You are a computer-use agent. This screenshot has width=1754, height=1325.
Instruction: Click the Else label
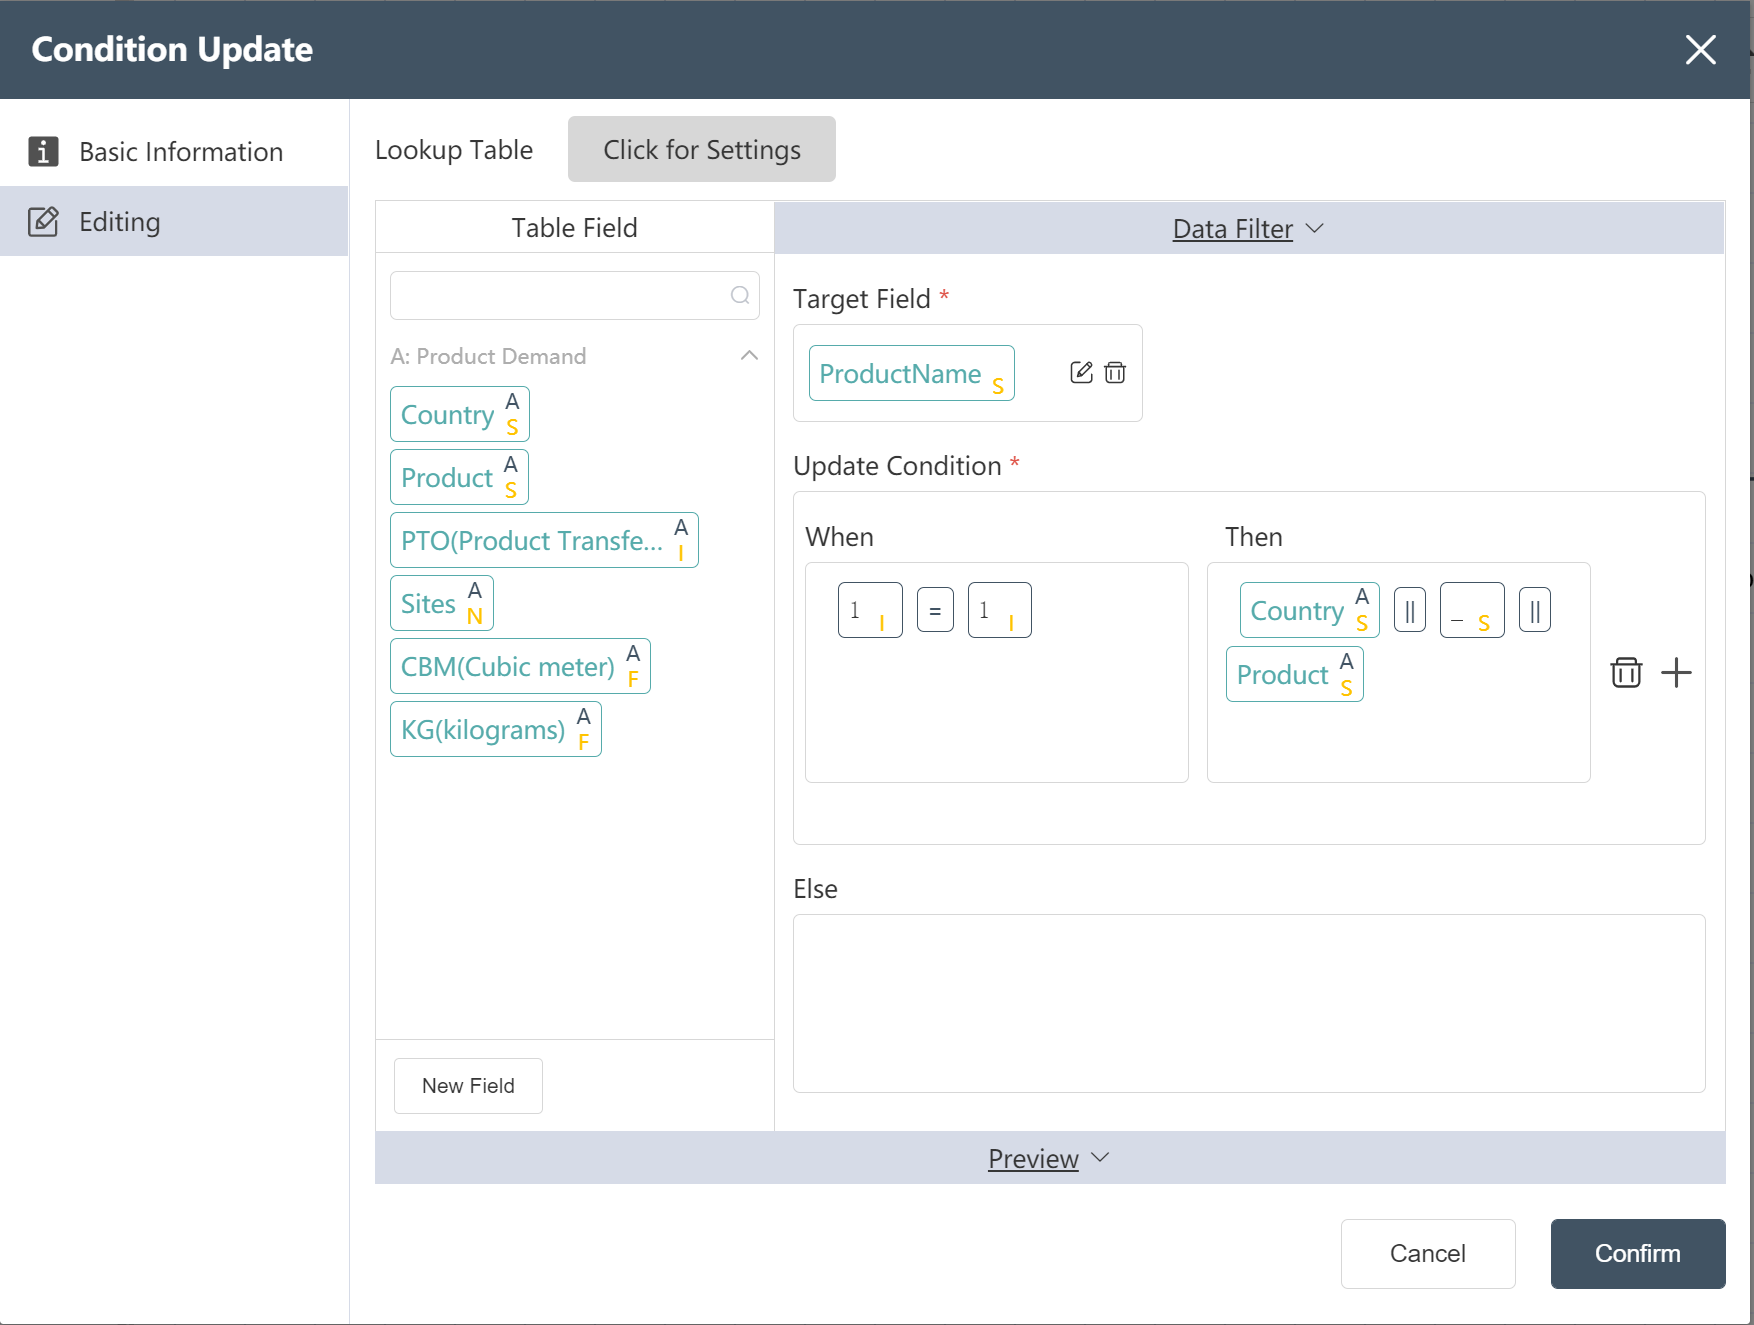pyautogui.click(x=815, y=889)
